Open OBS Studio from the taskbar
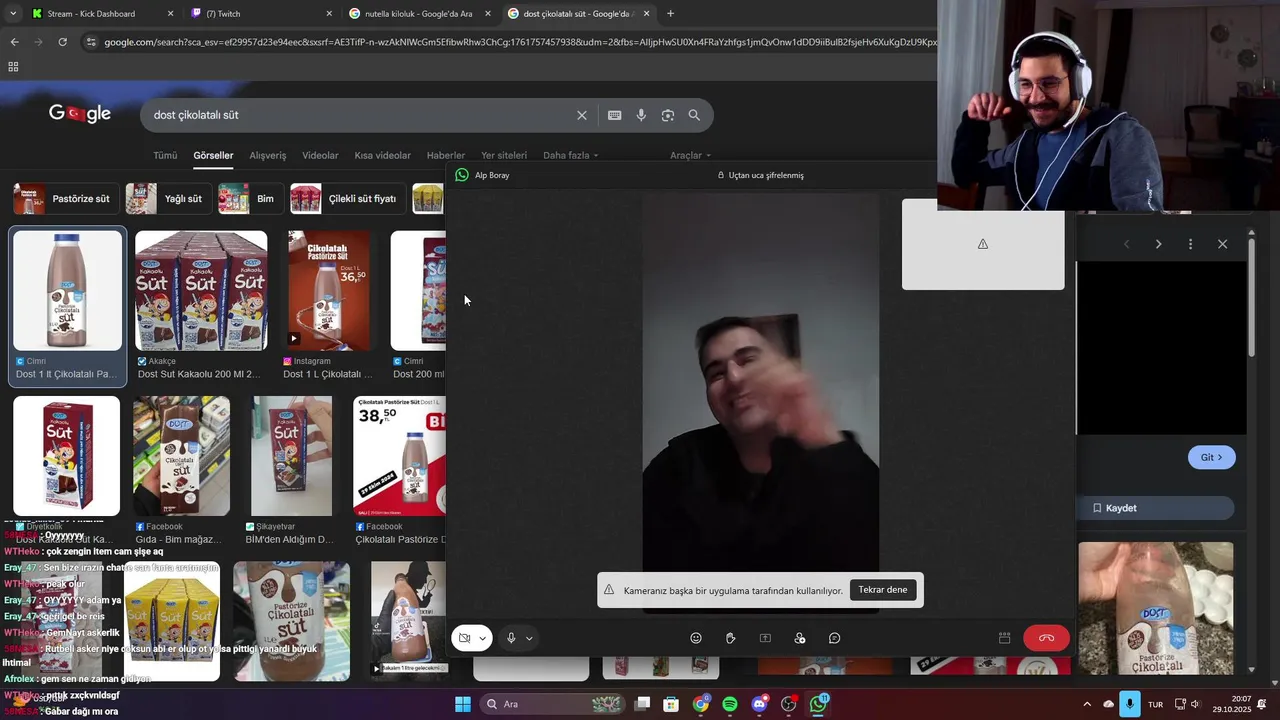 pyautogui.click(x=789, y=704)
